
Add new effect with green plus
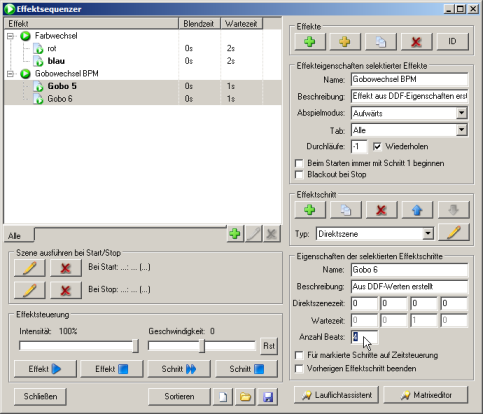point(310,42)
